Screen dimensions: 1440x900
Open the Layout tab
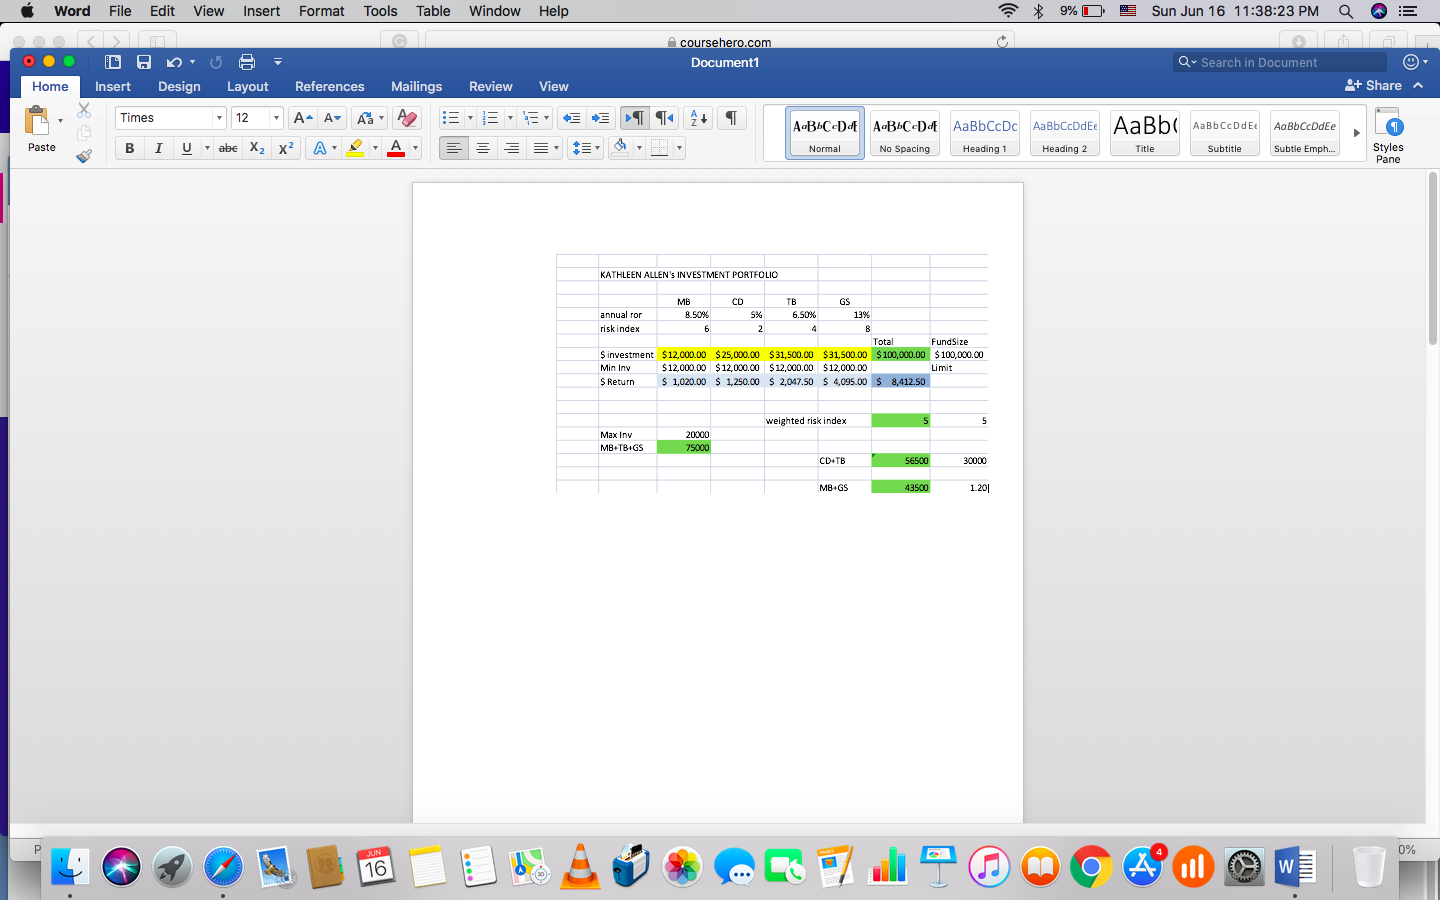coord(247,87)
